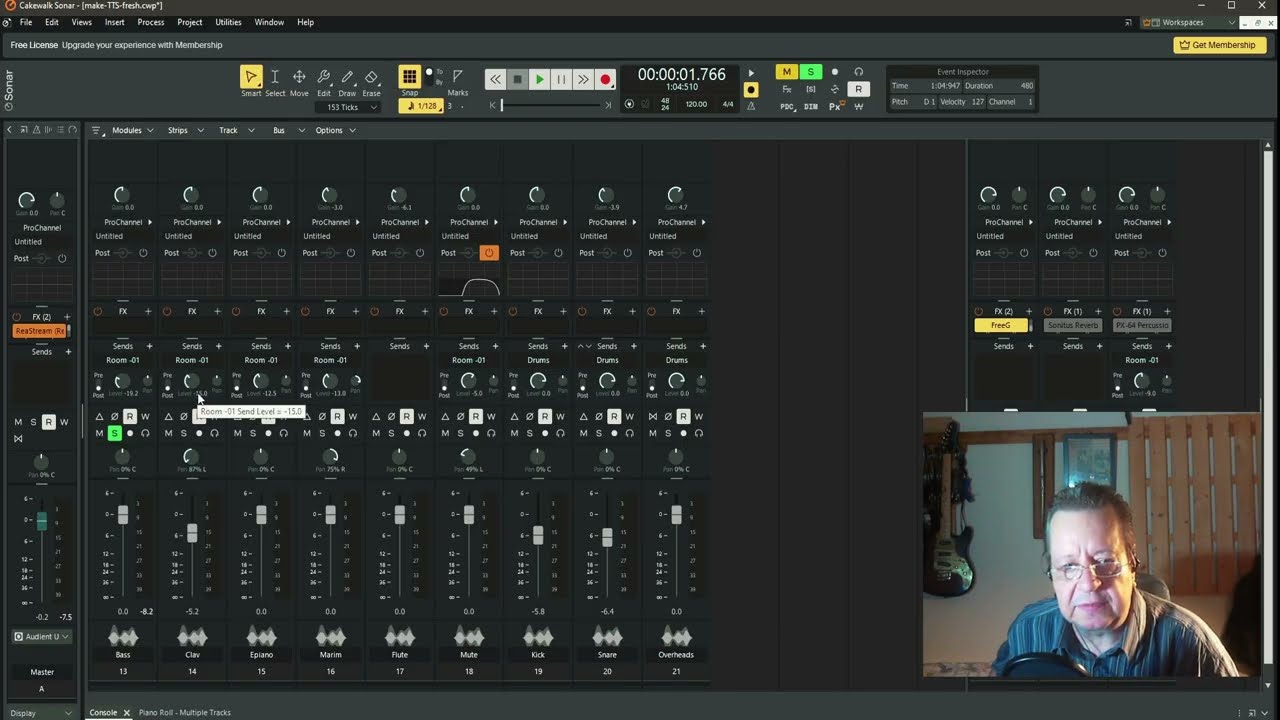Toggle the Snap grid button
The width and height of the screenshot is (1280, 720).
(409, 77)
